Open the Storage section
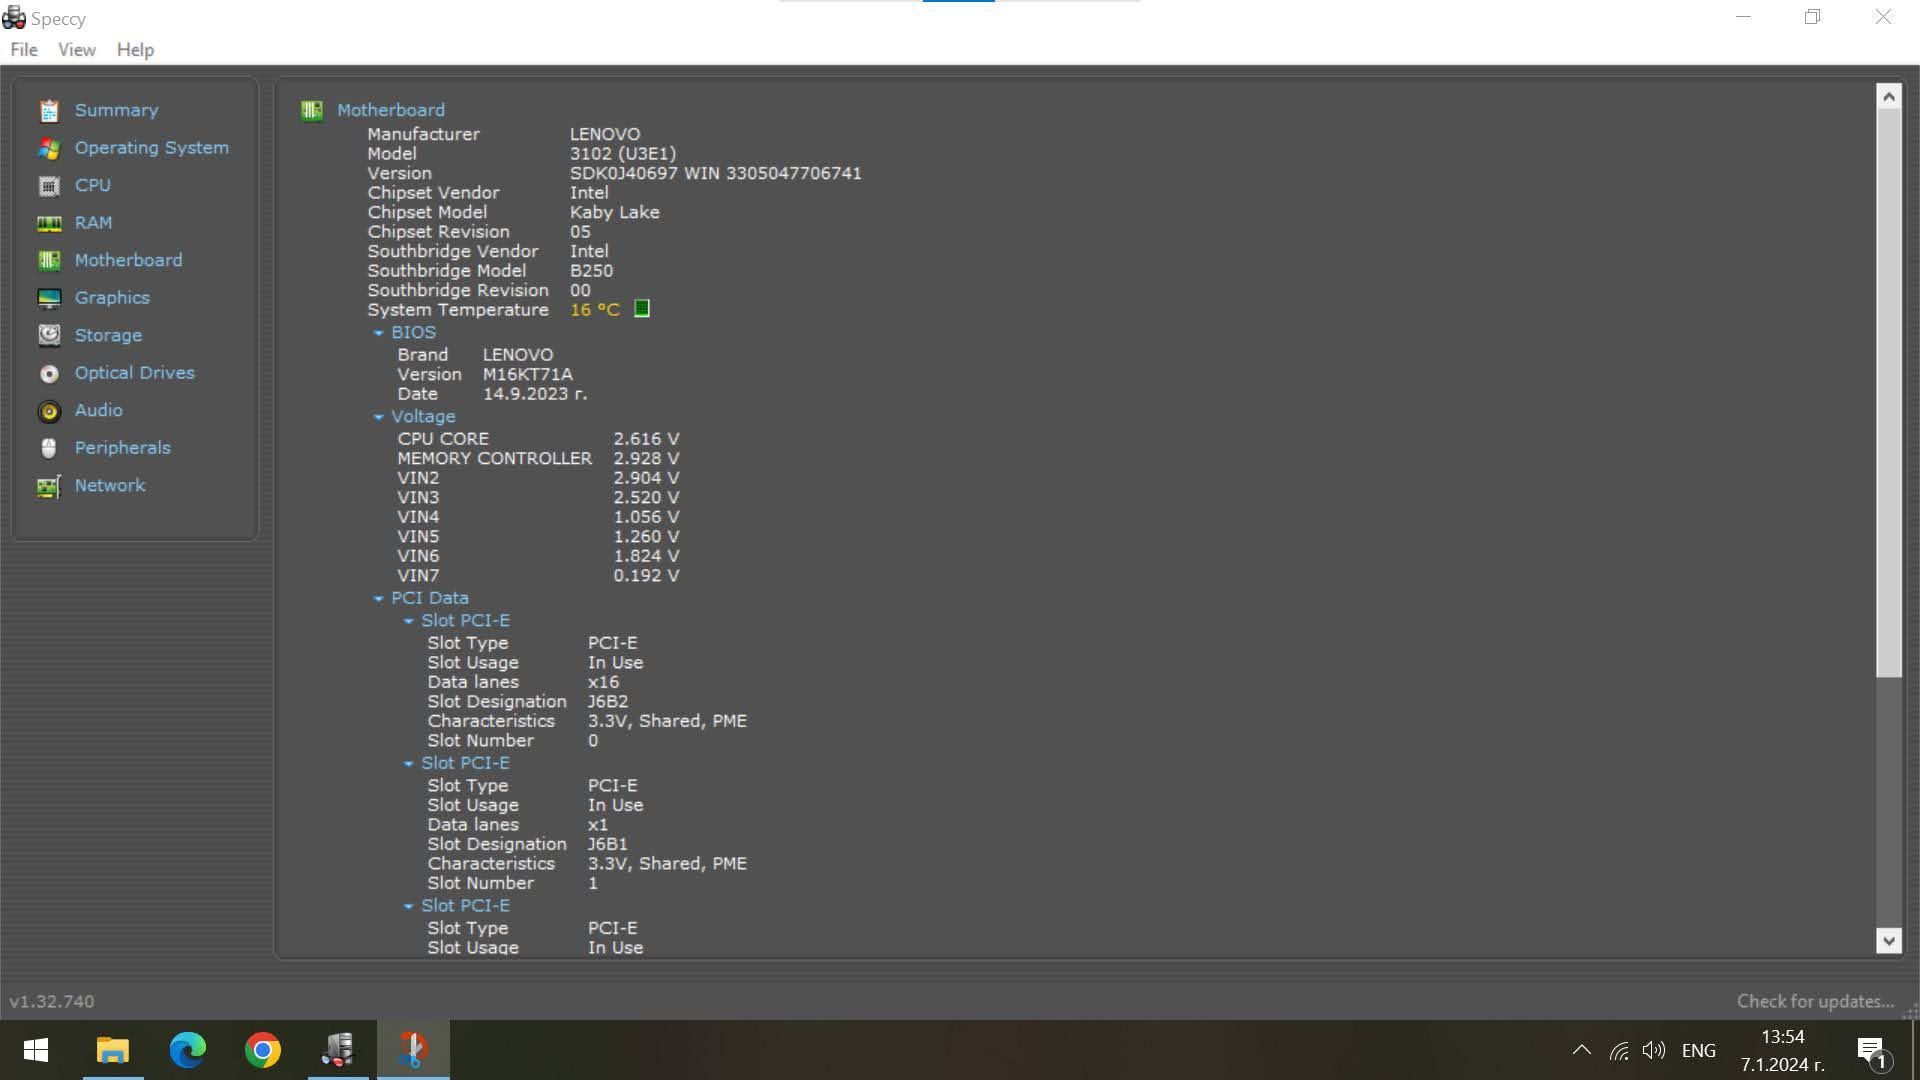Image resolution: width=1920 pixels, height=1080 pixels. tap(108, 336)
